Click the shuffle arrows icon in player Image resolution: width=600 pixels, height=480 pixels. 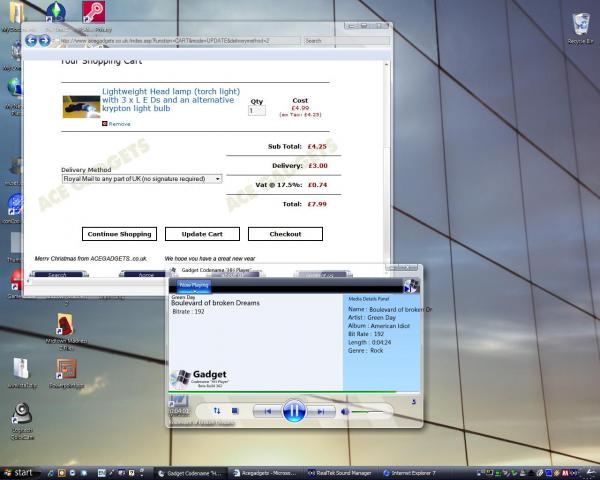coord(217,411)
